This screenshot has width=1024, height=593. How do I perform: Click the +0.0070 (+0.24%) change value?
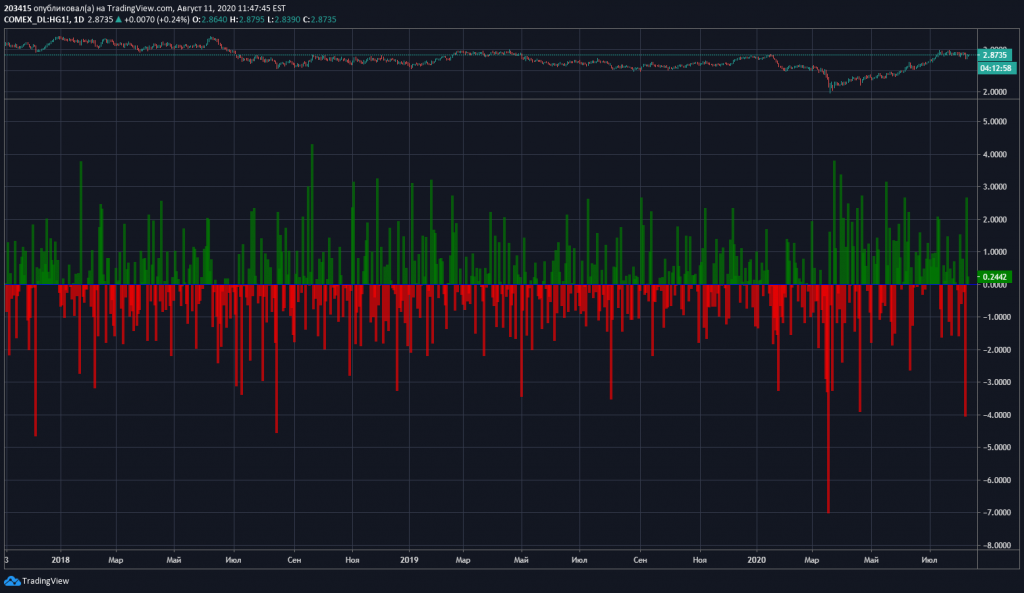(157, 20)
